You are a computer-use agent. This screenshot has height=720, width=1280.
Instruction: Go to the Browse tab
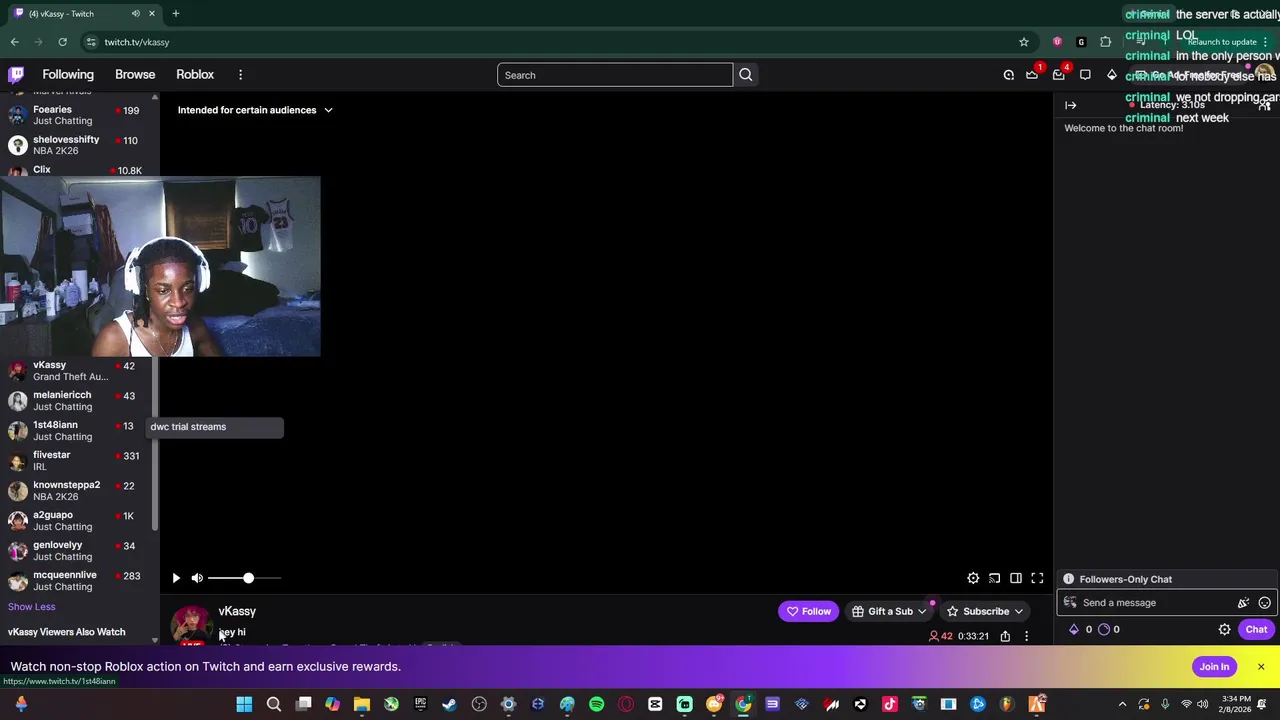135,75
